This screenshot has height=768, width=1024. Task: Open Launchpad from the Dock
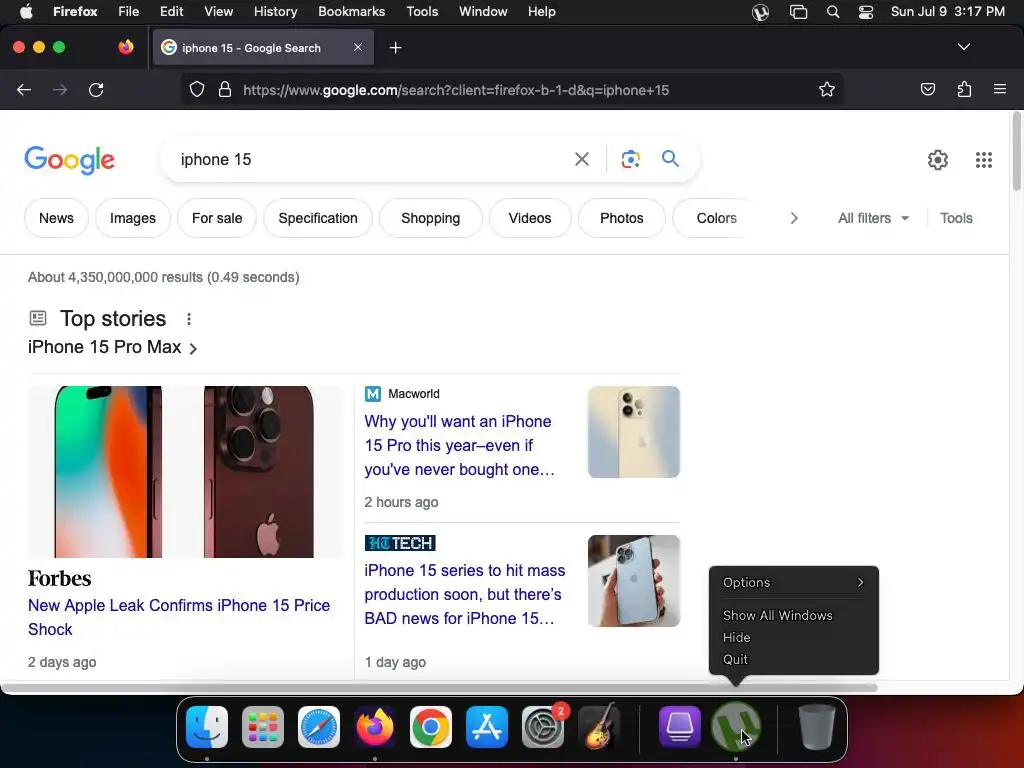point(263,727)
